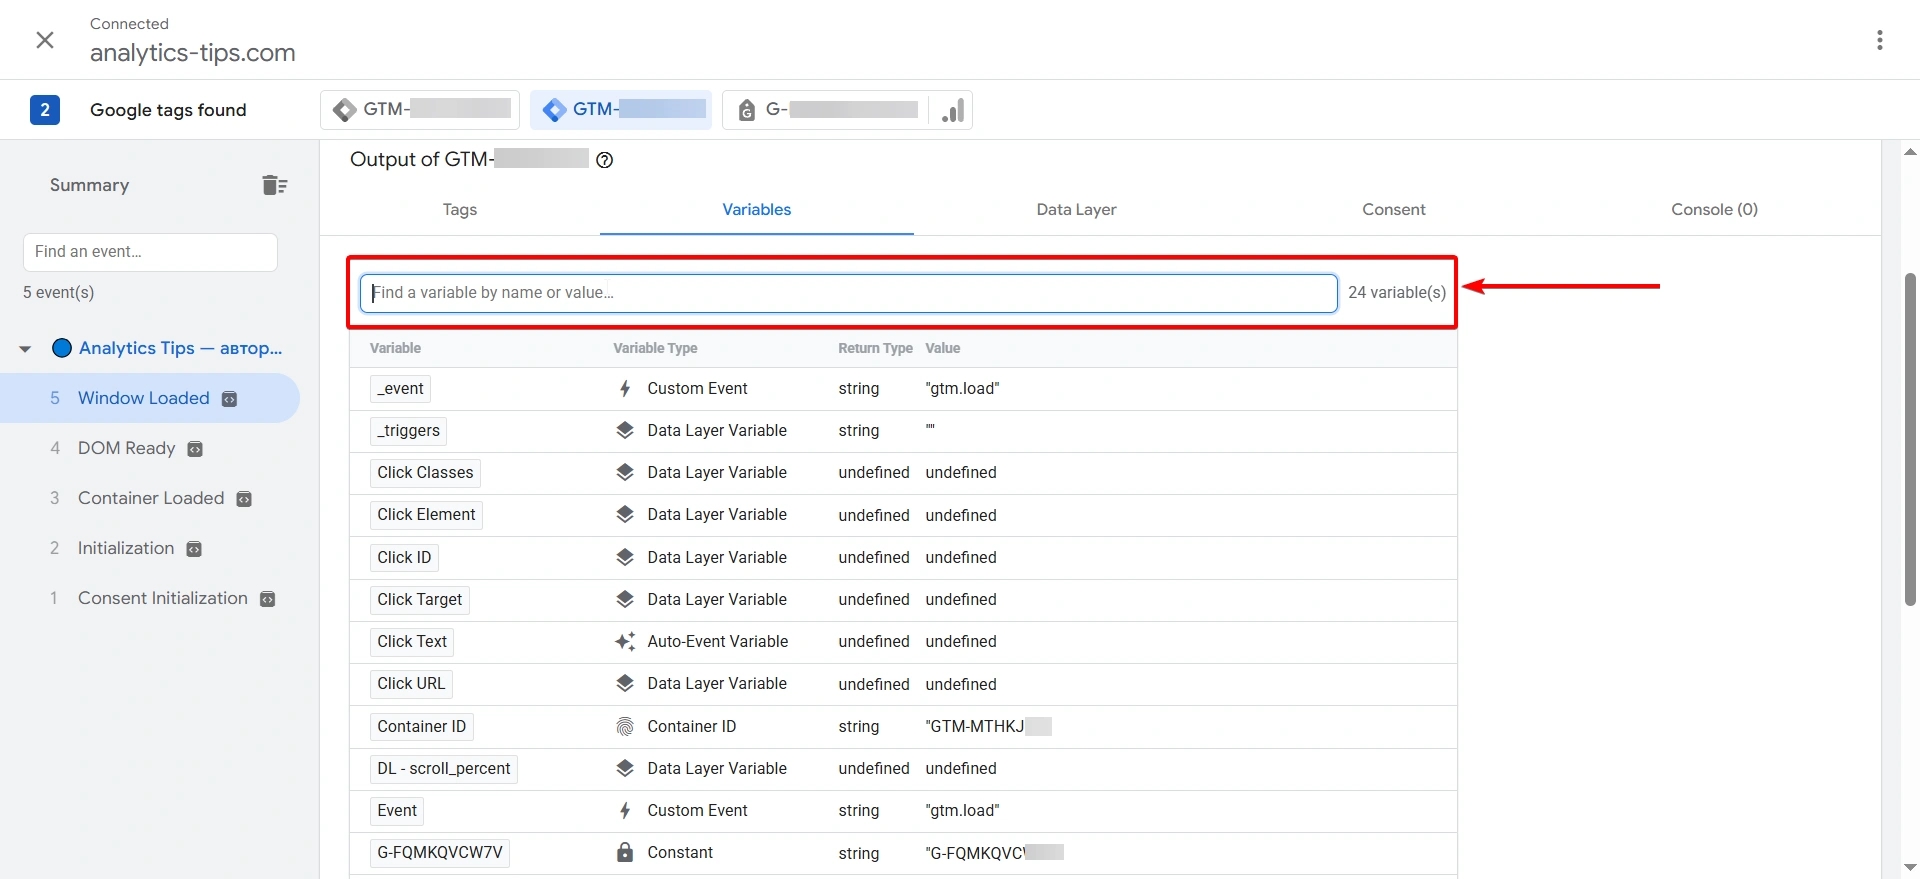Image resolution: width=1920 pixels, height=879 pixels.
Task: Click the DL - scroll_percent variable name
Action: (444, 769)
